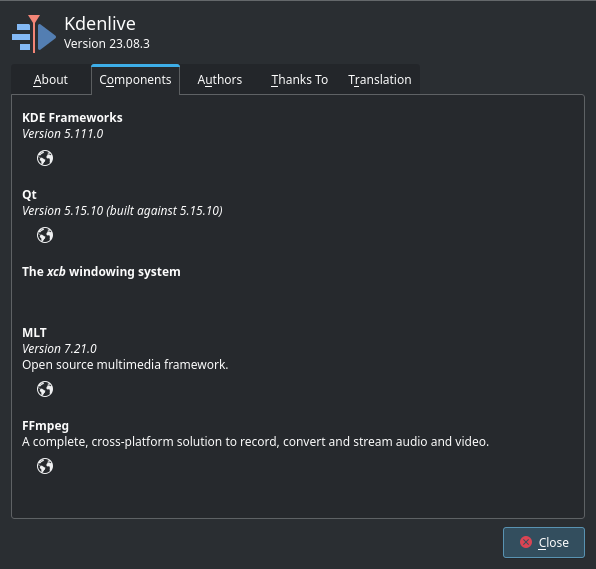Go to the Translation tab
Viewport: 596px width, 569px height.
380,80
